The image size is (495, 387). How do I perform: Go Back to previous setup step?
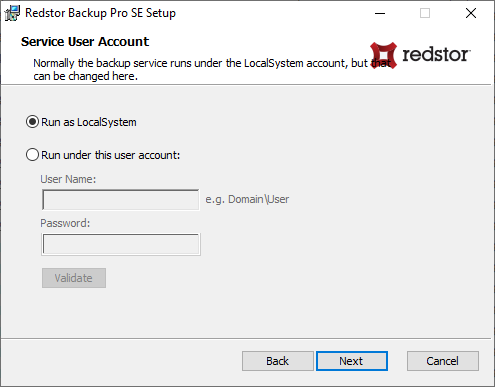tap(278, 361)
